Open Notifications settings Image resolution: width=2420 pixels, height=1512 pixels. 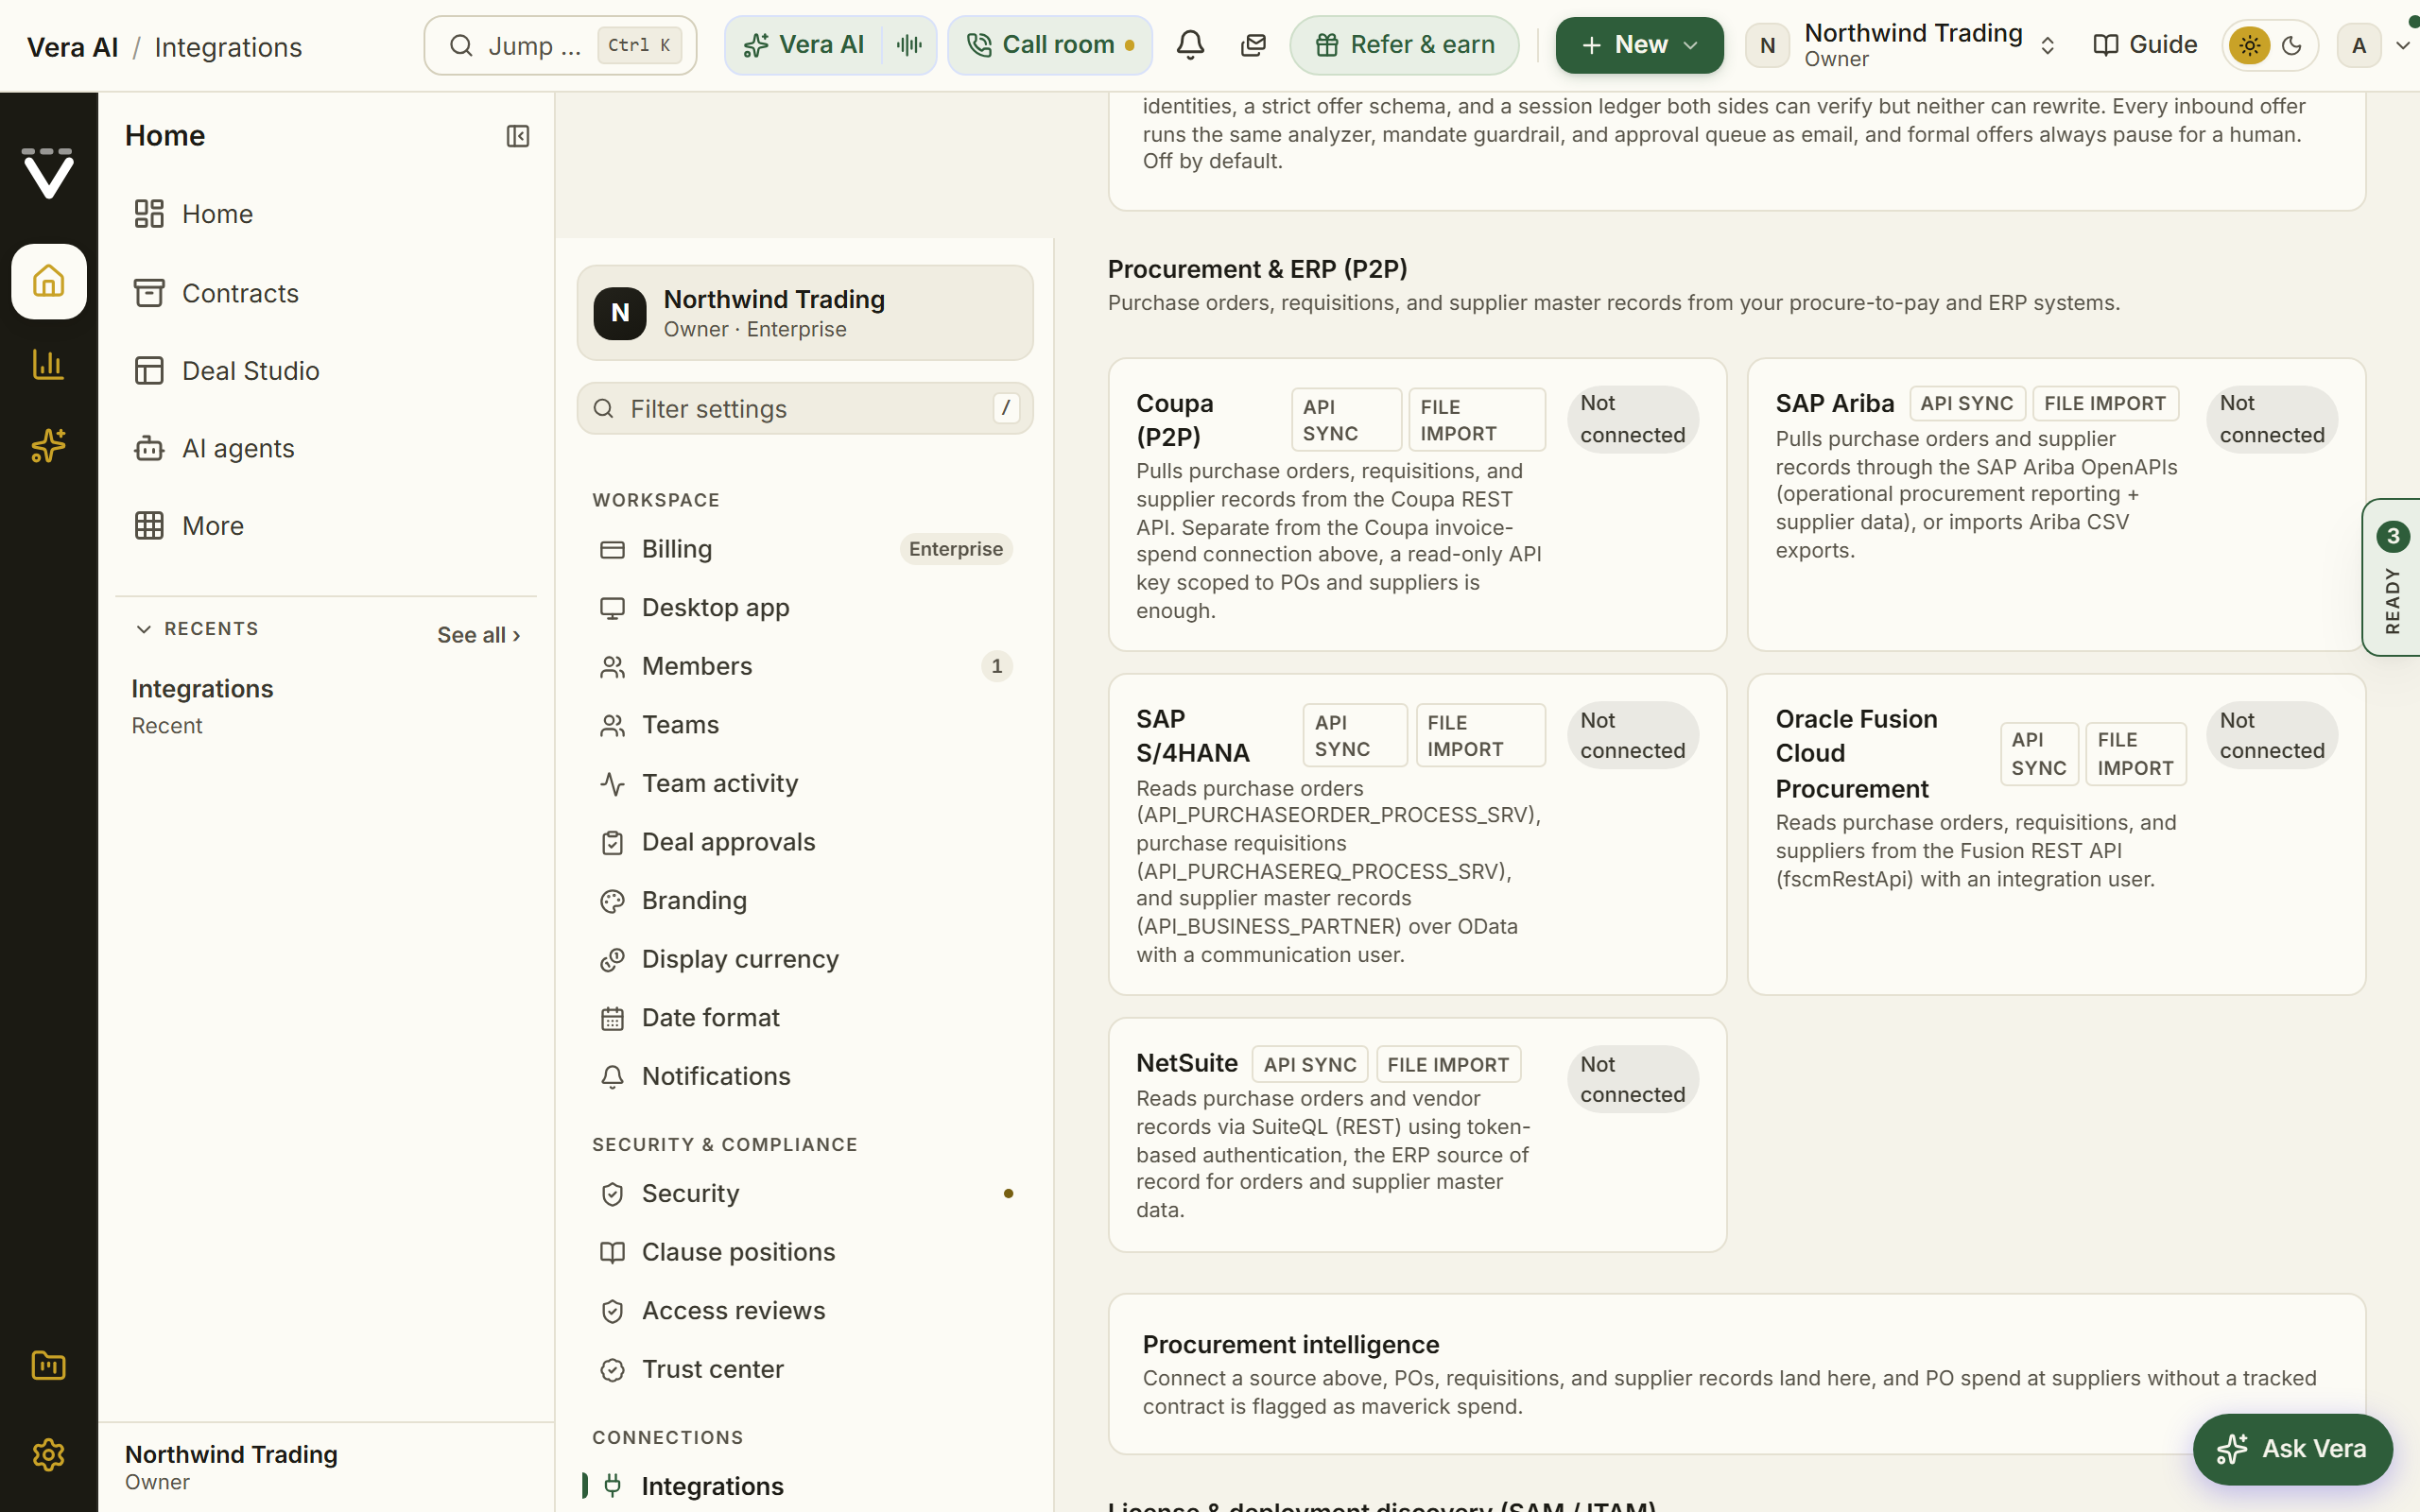click(x=805, y=1076)
